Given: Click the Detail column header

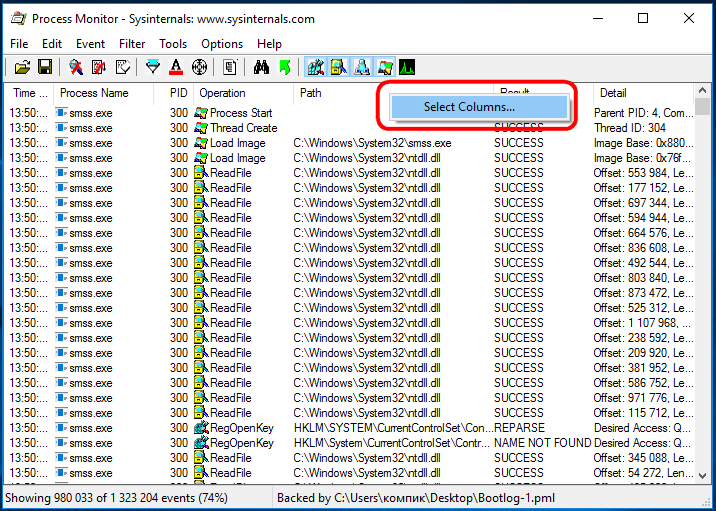Looking at the screenshot, I should [643, 93].
